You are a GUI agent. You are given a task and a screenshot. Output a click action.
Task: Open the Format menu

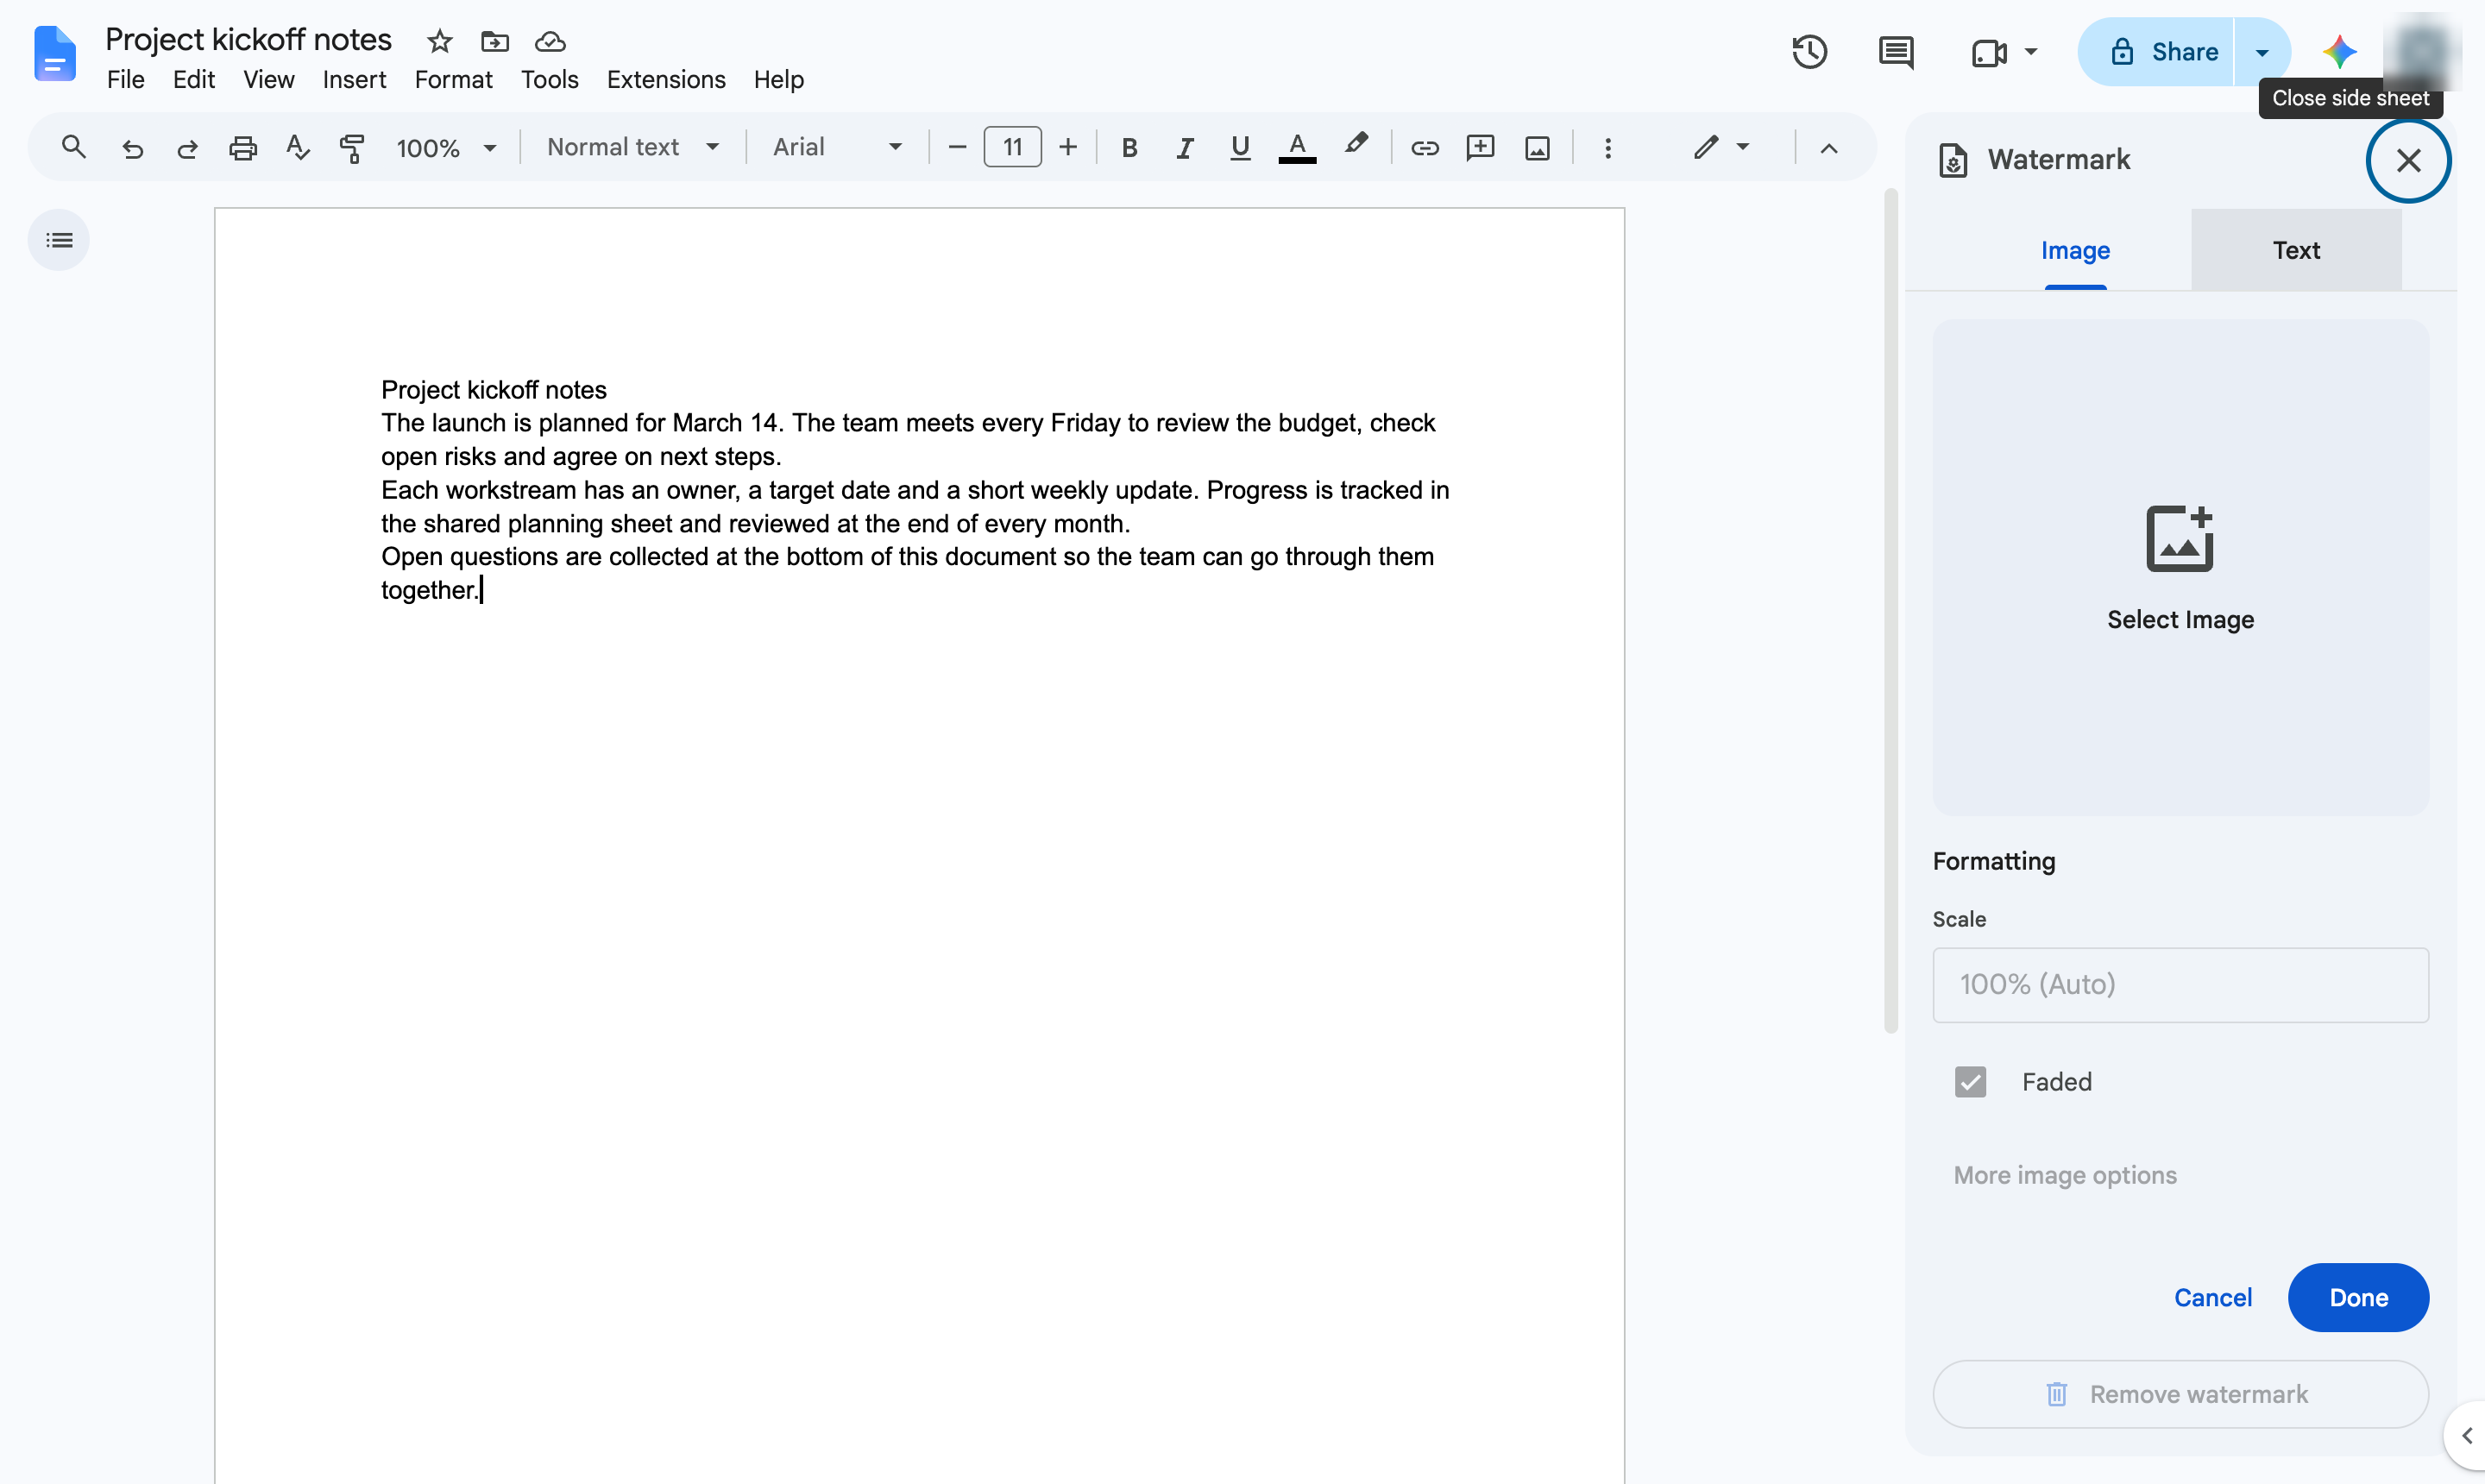point(453,79)
